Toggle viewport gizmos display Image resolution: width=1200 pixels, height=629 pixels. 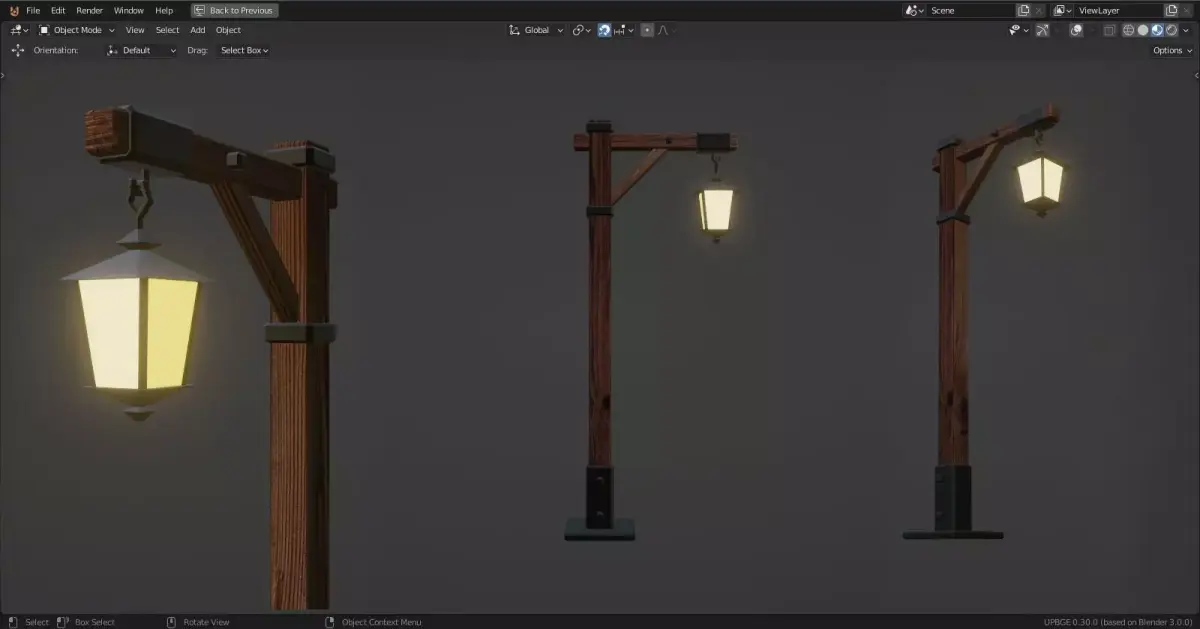[1042, 30]
